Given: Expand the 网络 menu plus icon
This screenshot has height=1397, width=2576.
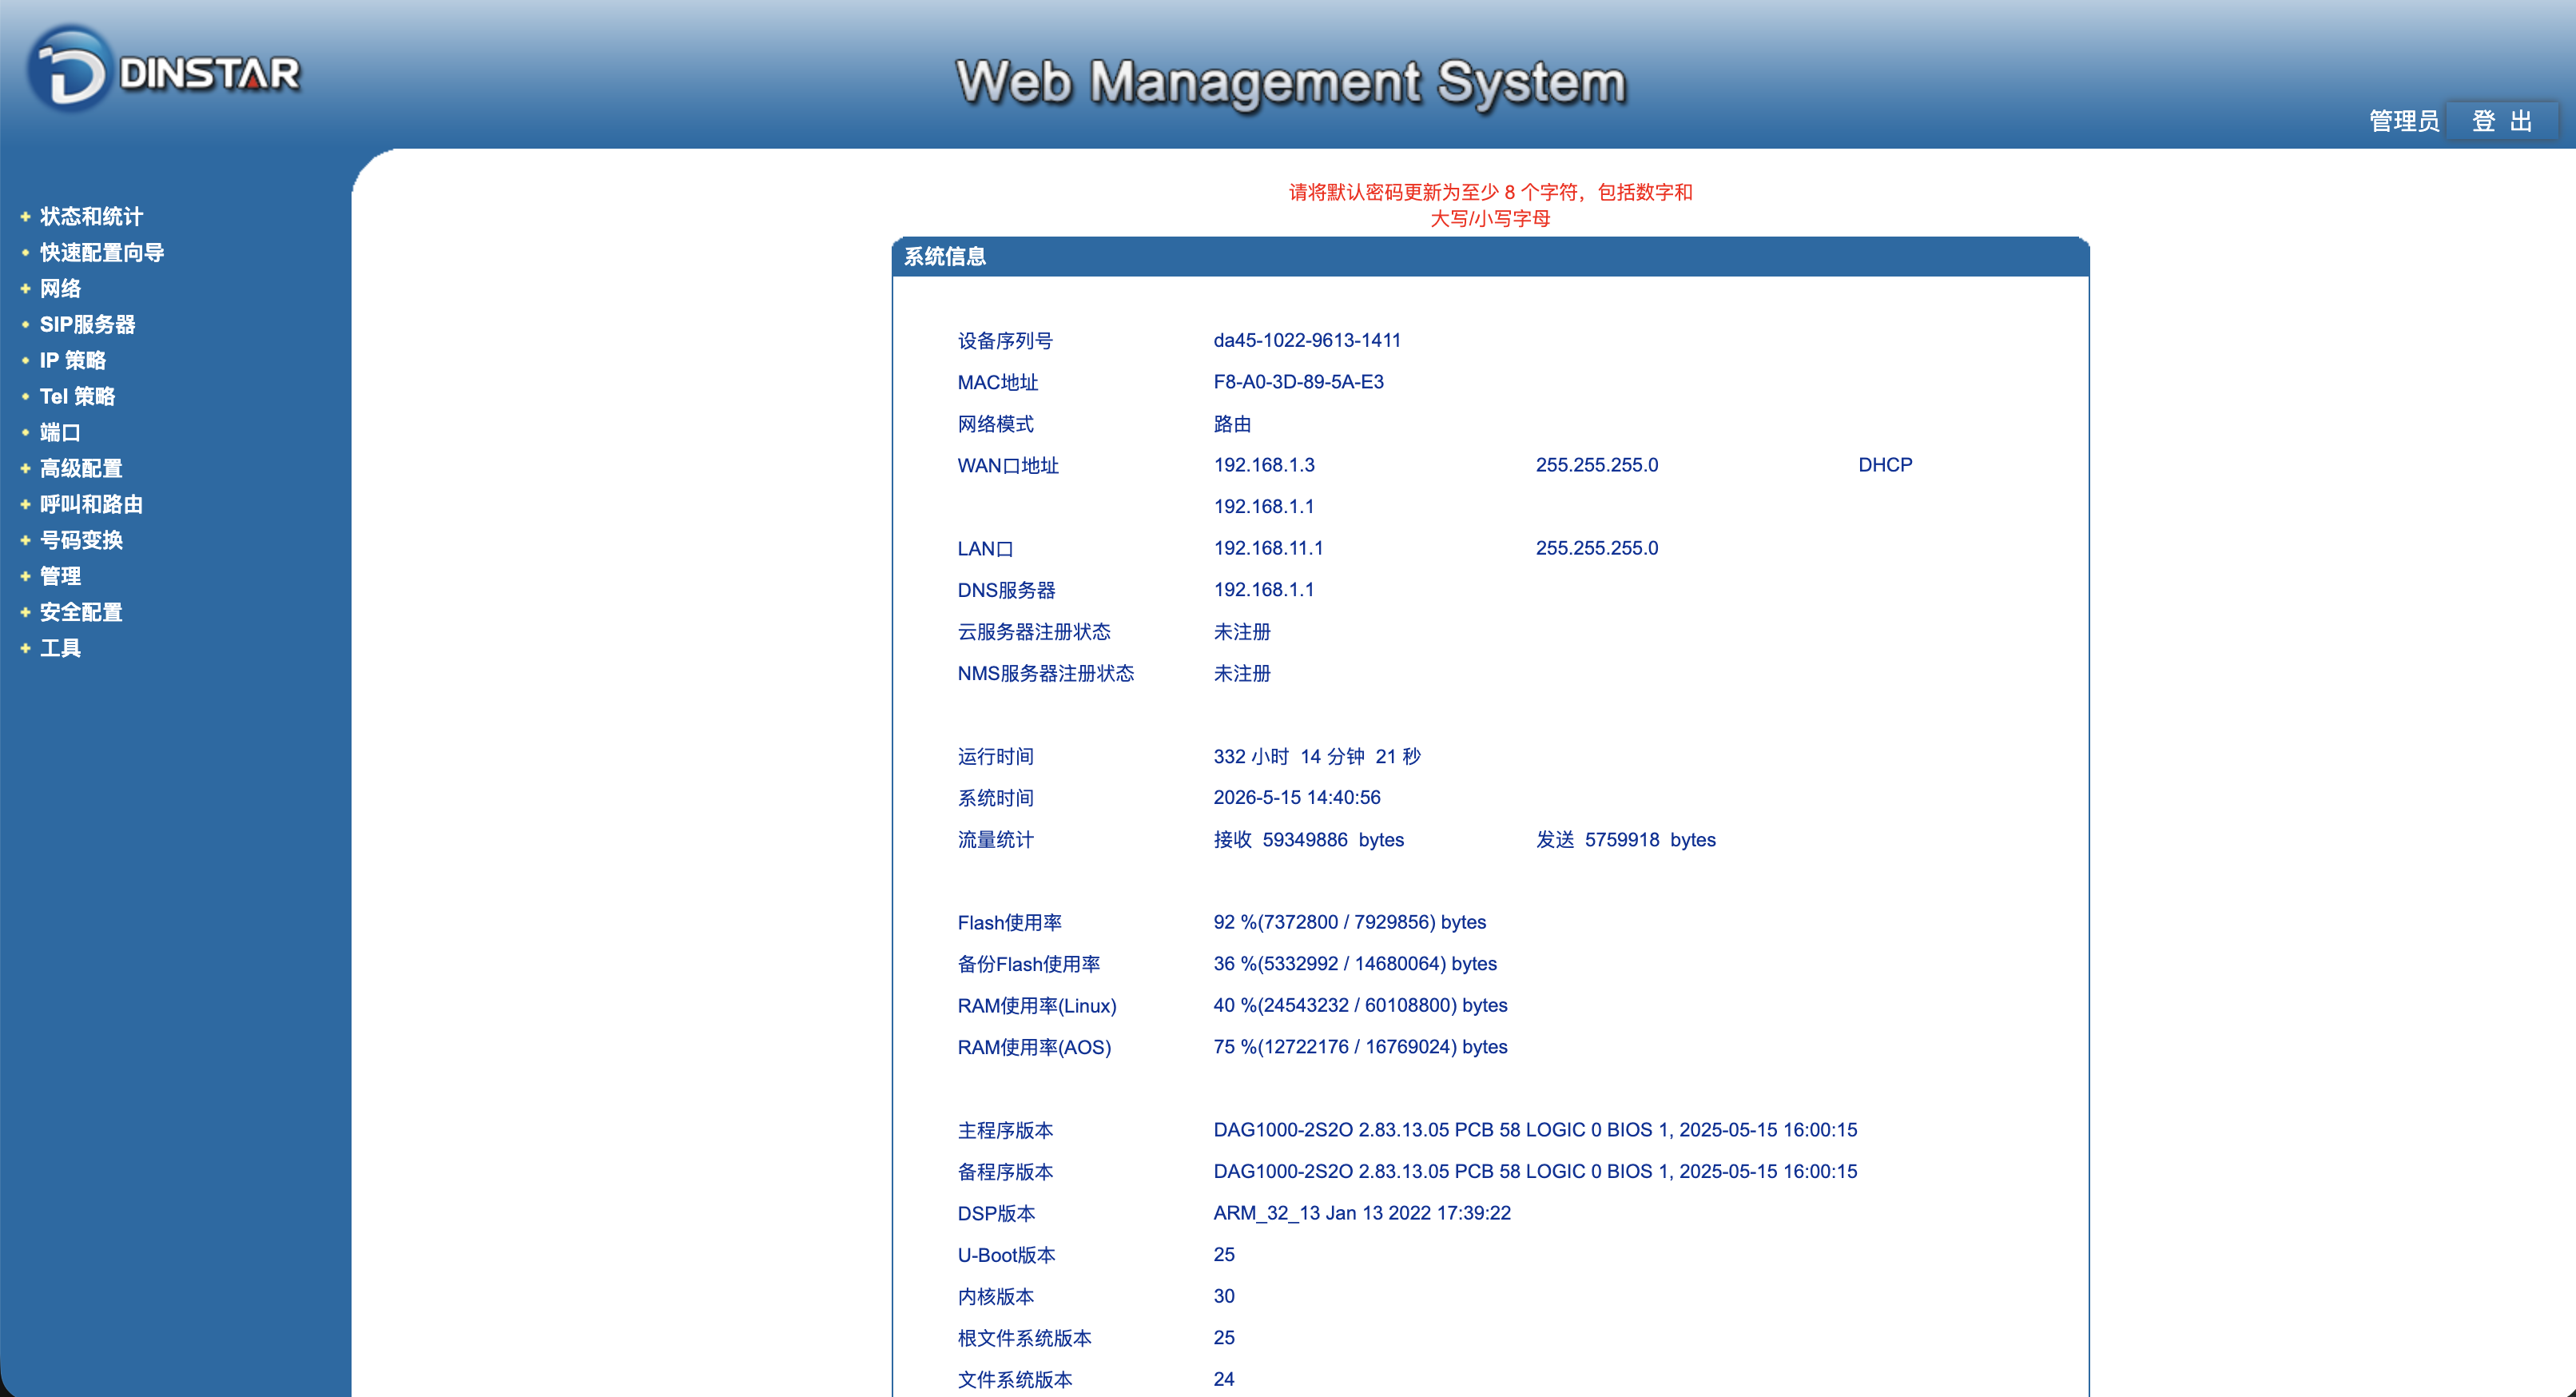Looking at the screenshot, I should click(x=25, y=288).
